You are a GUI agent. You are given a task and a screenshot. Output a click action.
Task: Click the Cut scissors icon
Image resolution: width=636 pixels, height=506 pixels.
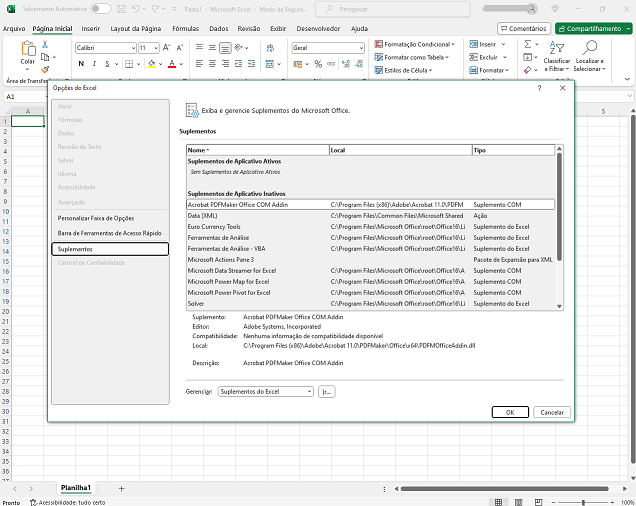click(x=45, y=44)
